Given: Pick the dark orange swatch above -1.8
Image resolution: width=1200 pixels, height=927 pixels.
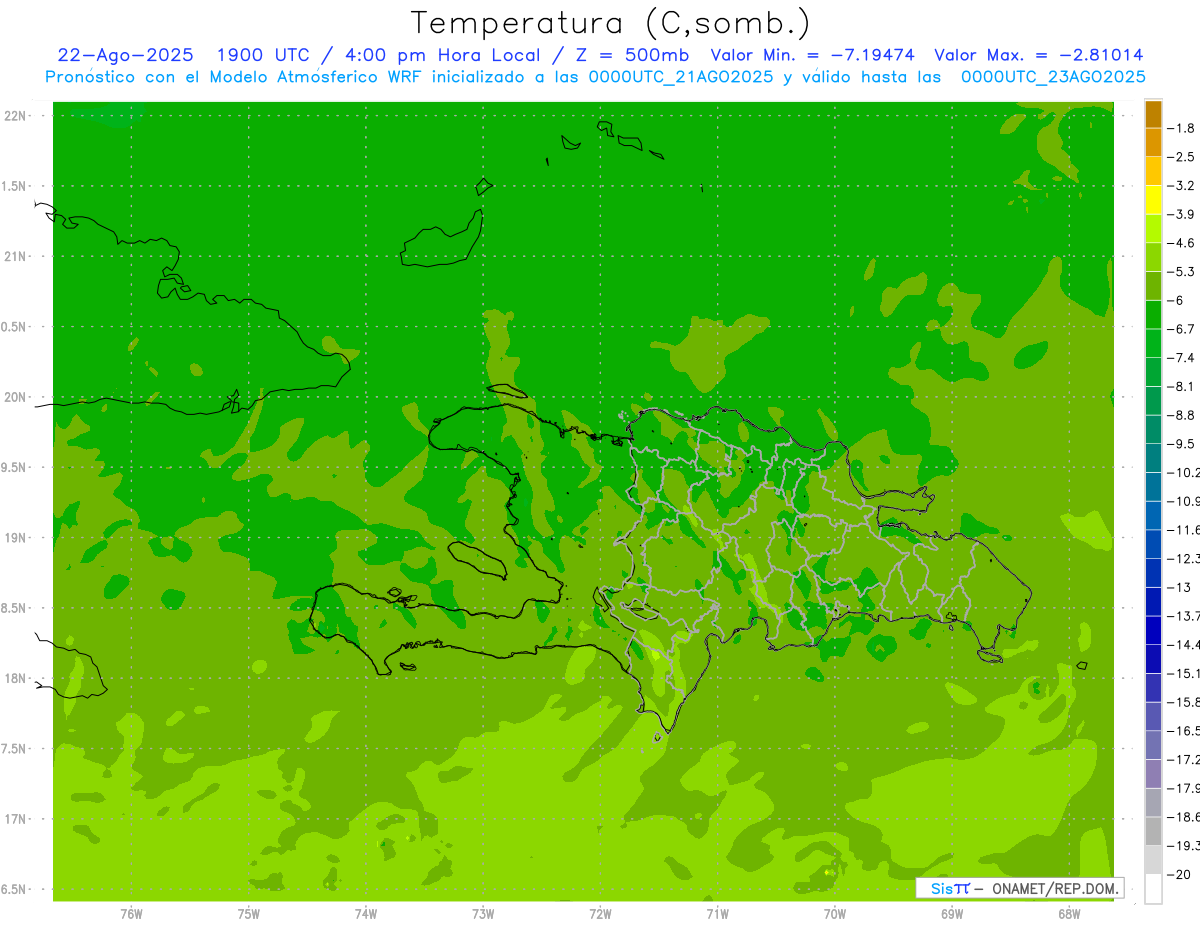Looking at the screenshot, I should click(1153, 114).
